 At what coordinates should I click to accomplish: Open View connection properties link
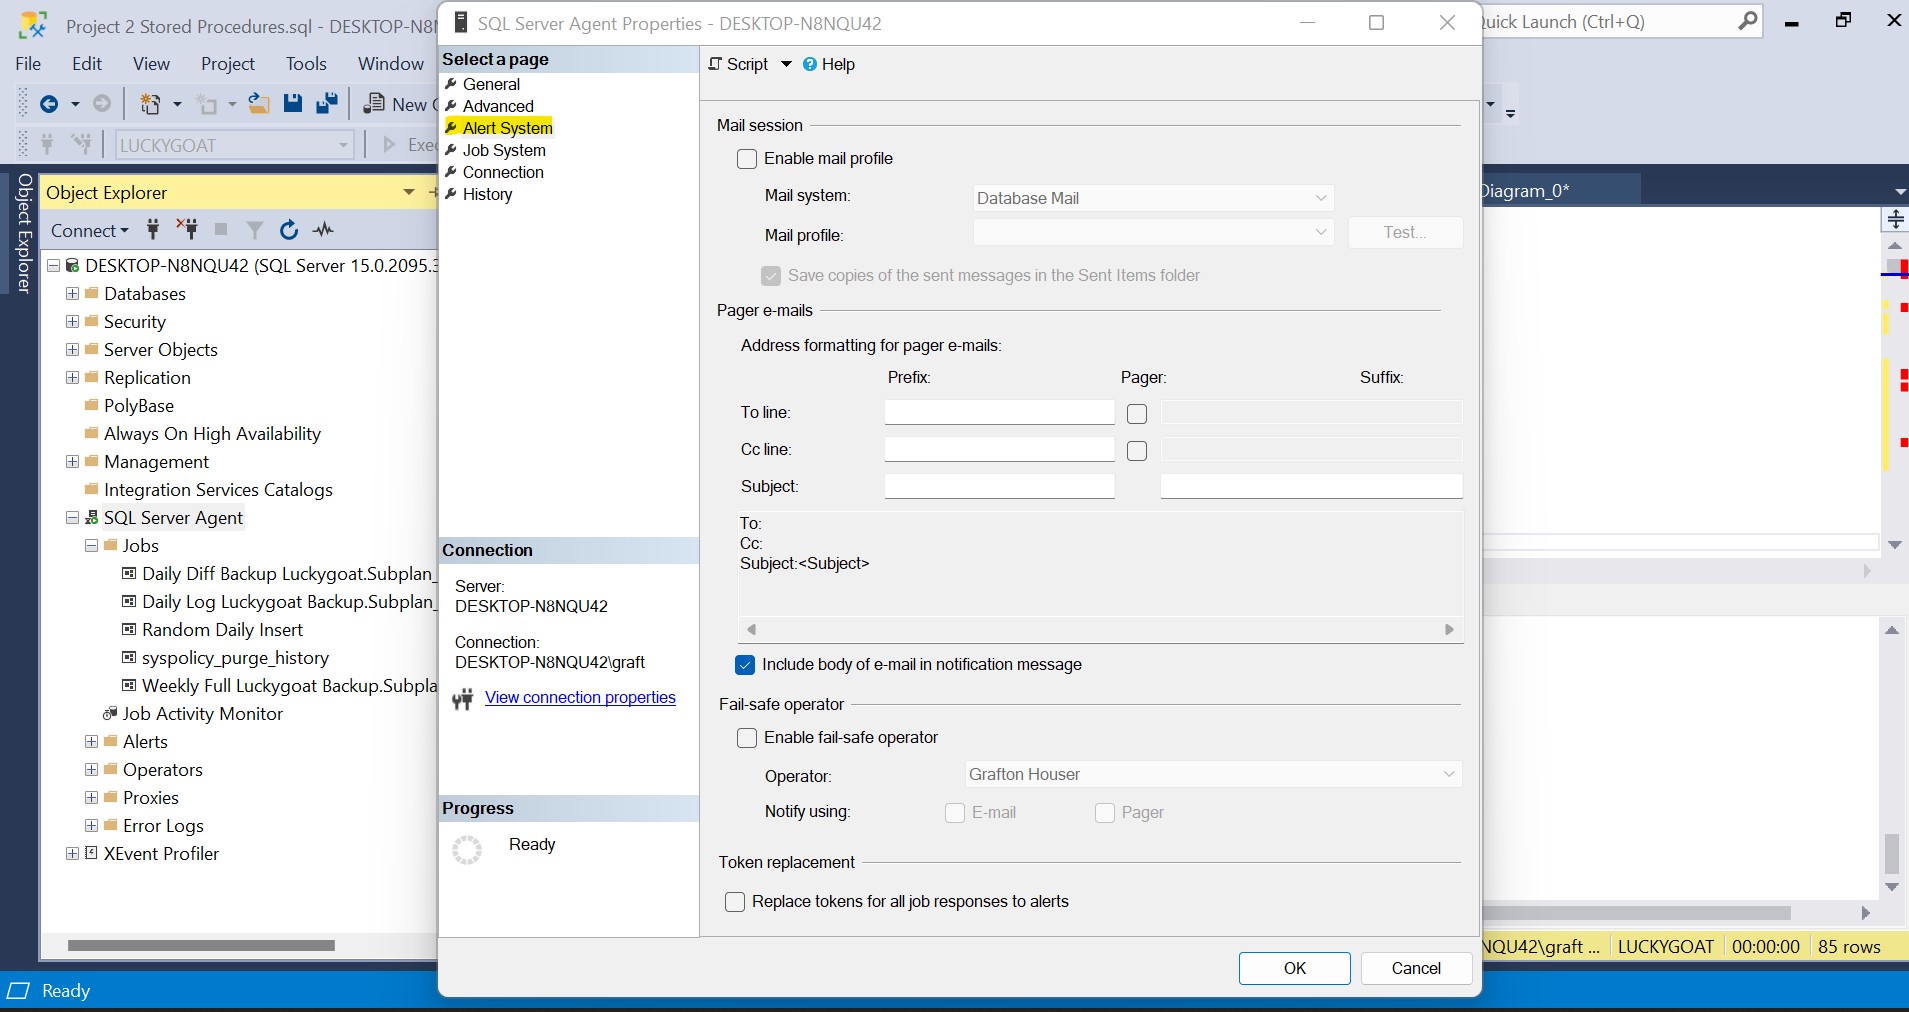tap(580, 697)
